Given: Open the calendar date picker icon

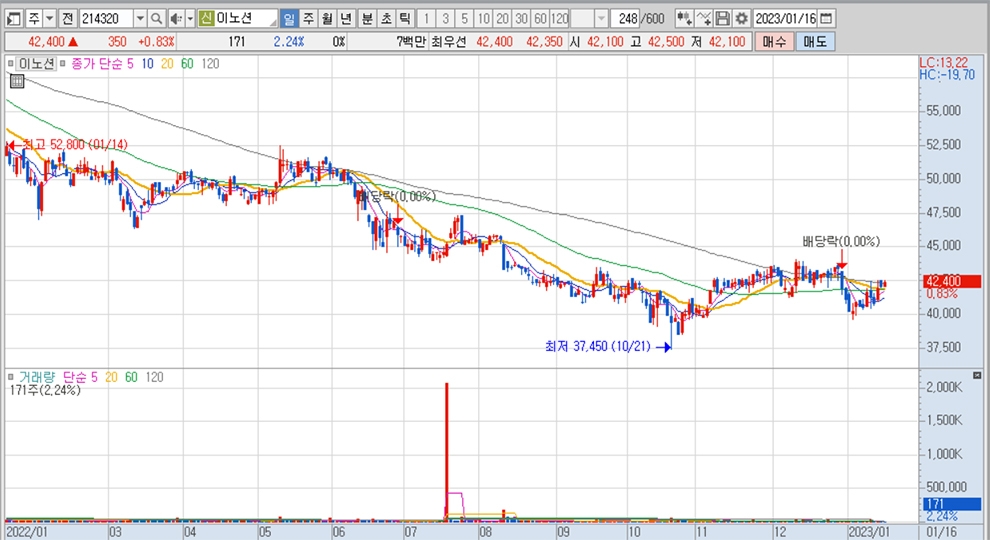Looking at the screenshot, I should tap(826, 19).
